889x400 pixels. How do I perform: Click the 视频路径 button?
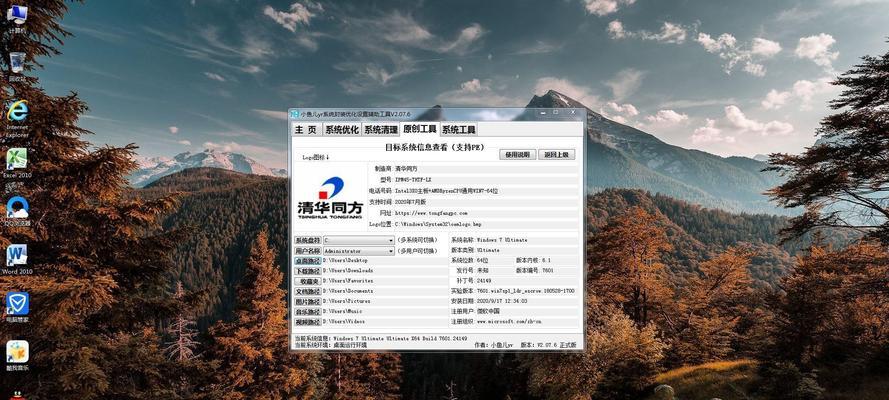307,322
